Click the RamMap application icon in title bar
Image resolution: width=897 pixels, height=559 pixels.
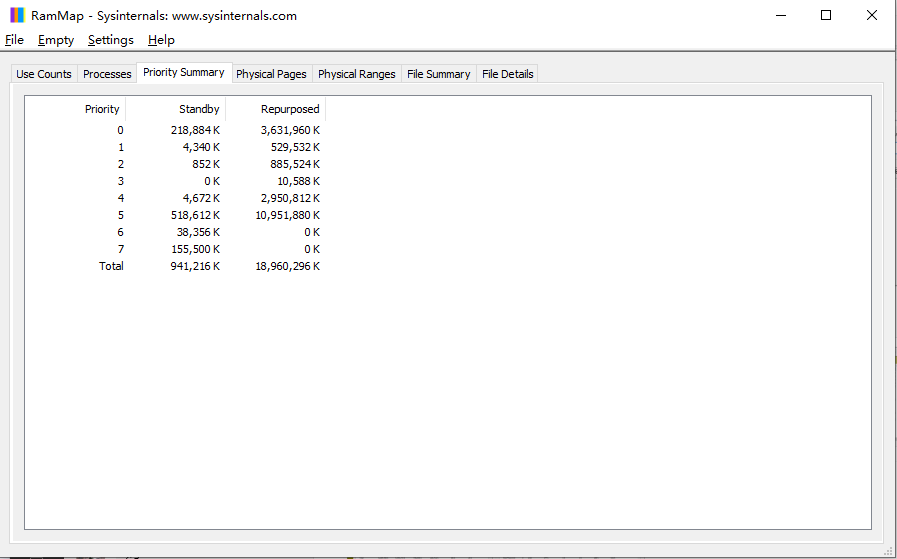pos(17,15)
